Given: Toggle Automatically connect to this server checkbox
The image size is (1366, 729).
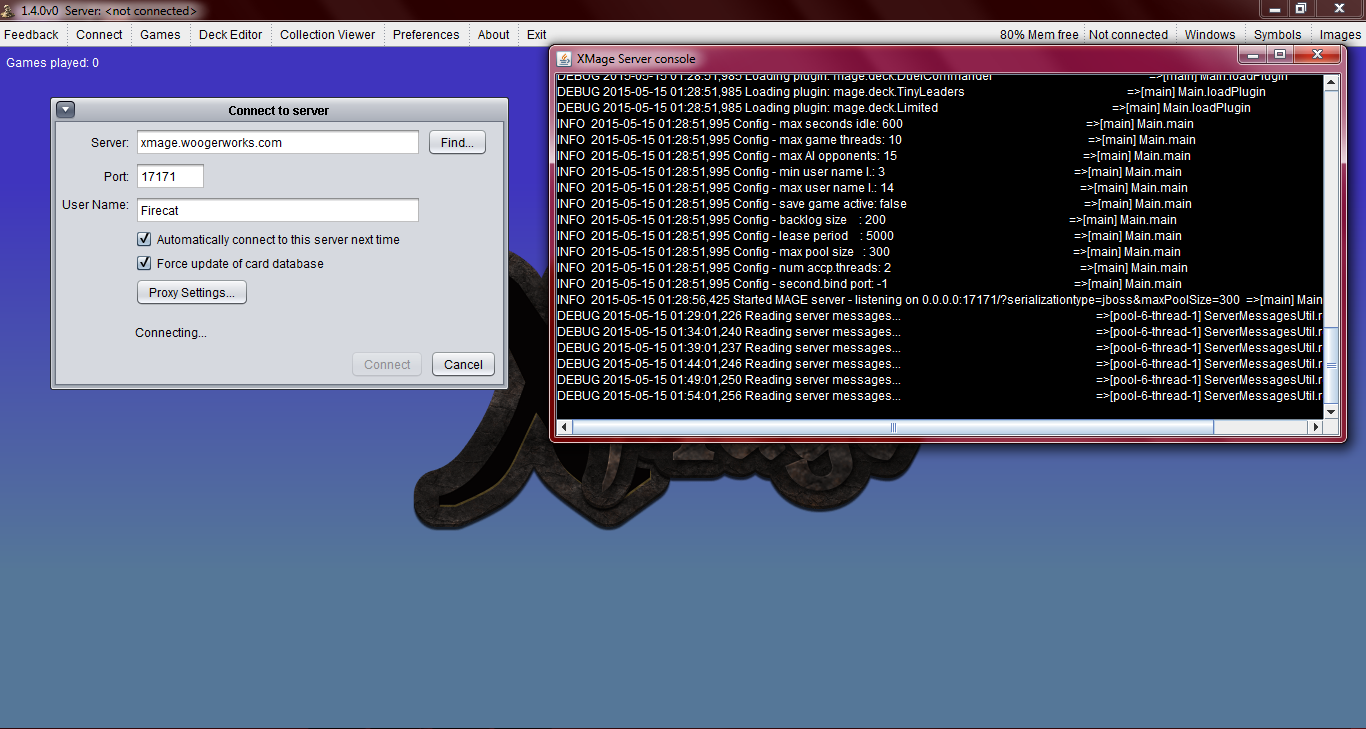Looking at the screenshot, I should (x=144, y=240).
